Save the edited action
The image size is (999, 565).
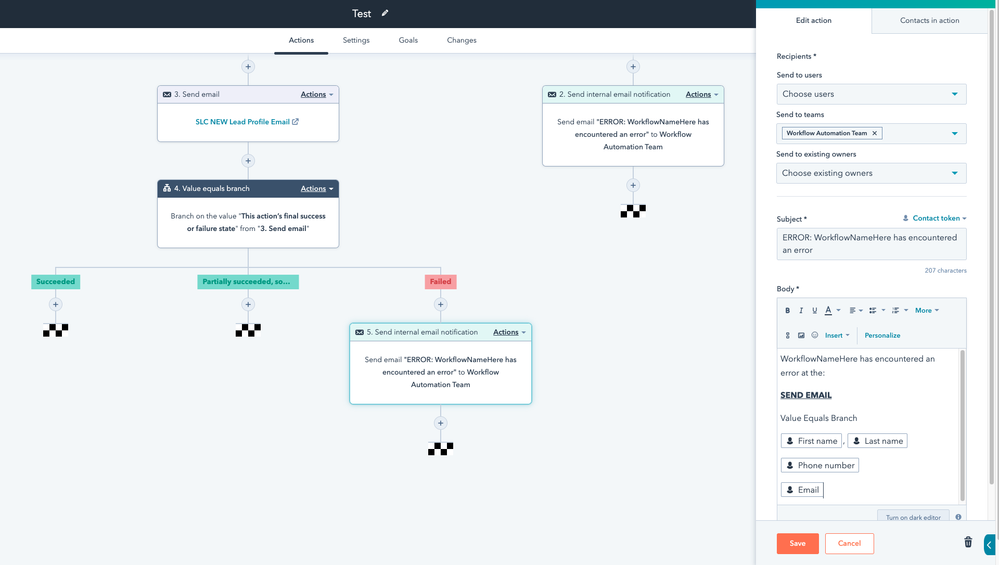(x=797, y=543)
